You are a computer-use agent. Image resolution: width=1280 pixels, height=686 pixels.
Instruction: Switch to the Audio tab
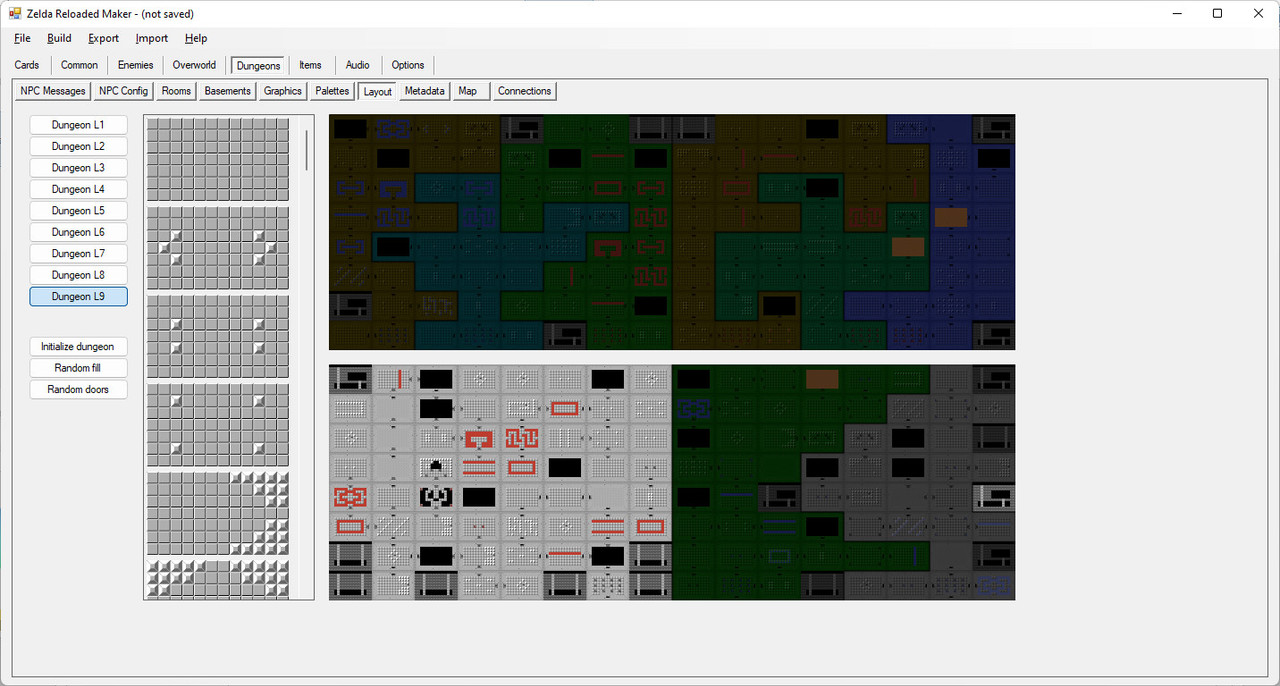pos(357,65)
